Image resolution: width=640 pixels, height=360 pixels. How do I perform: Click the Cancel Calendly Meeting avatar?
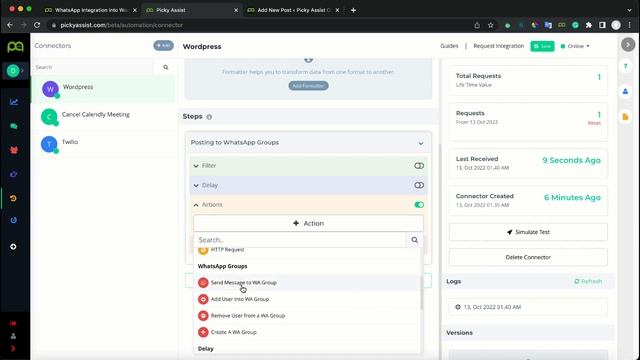click(49, 117)
